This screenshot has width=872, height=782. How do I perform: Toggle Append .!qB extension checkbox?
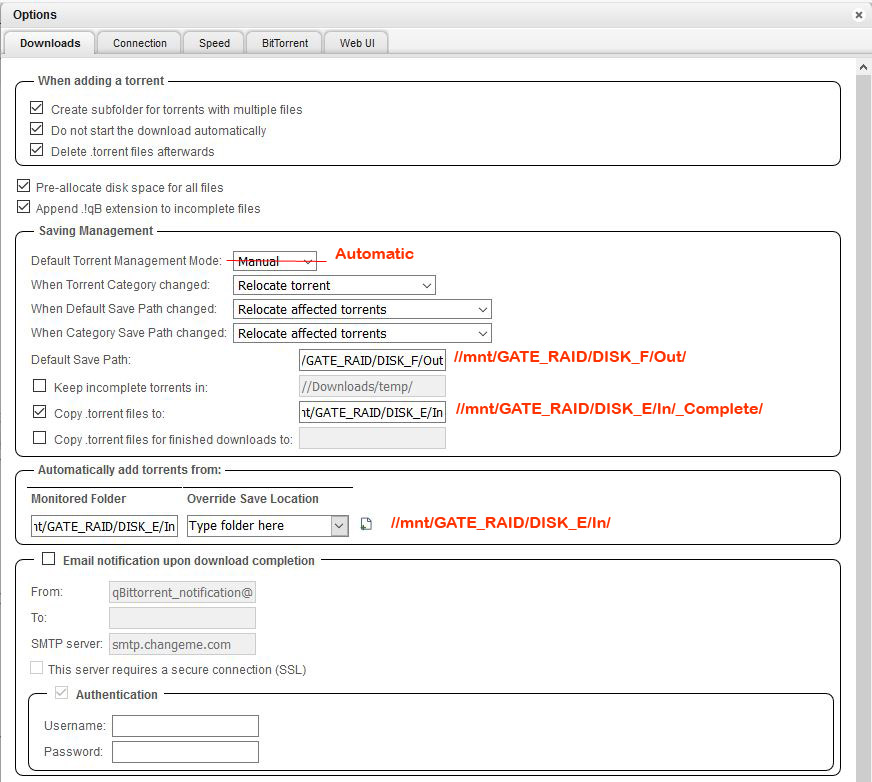[x=23, y=206]
